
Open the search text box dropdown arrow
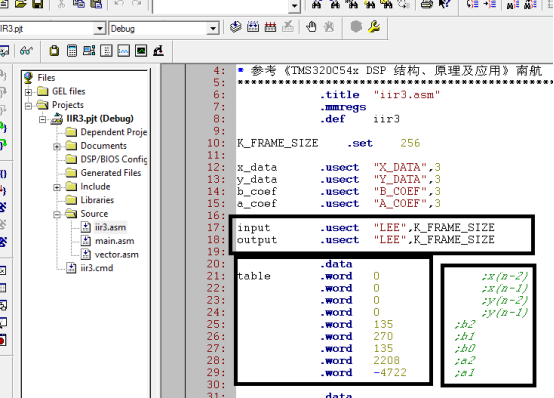[294, 6]
